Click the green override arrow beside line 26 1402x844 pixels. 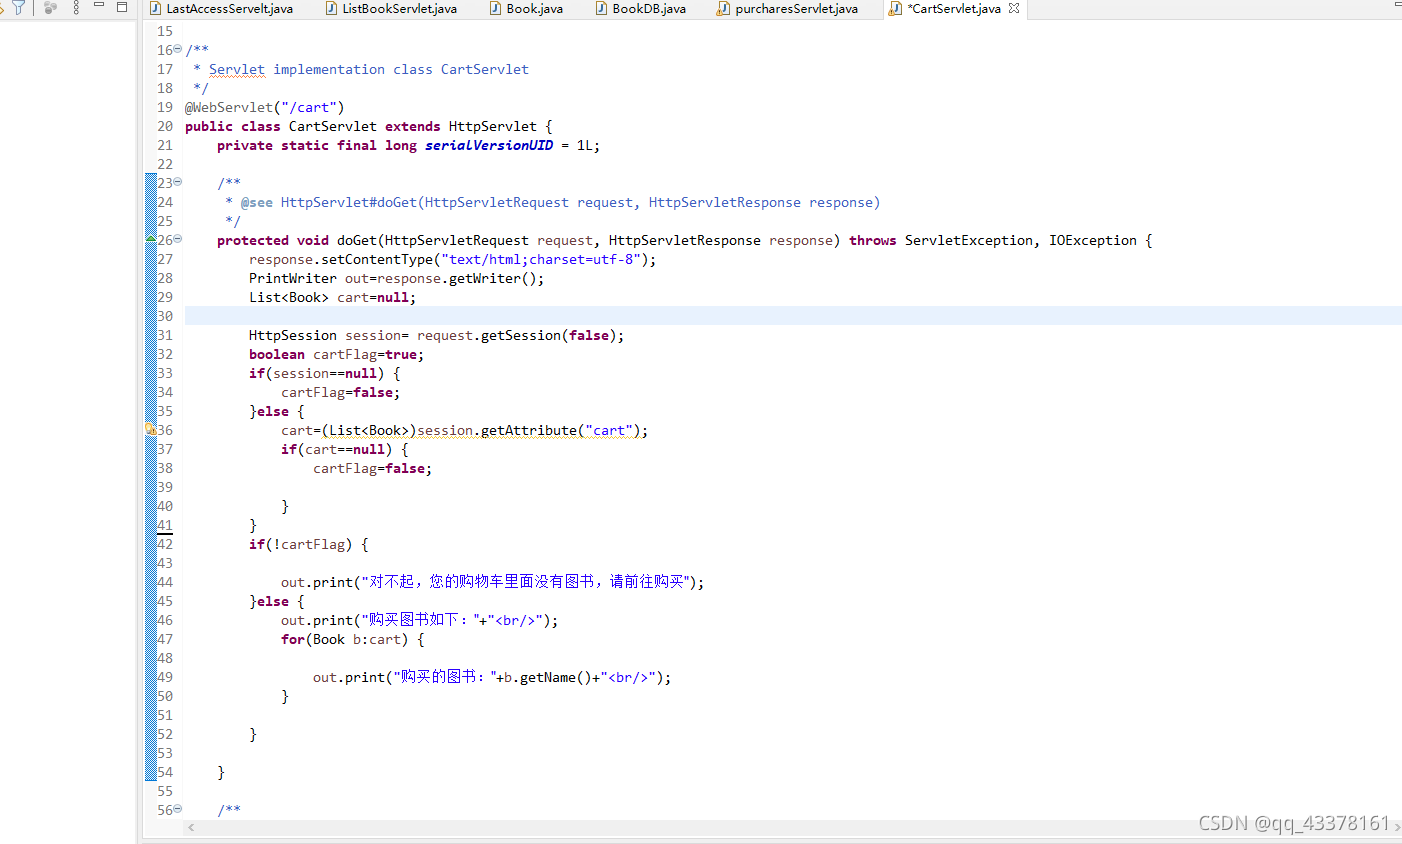(x=149, y=238)
